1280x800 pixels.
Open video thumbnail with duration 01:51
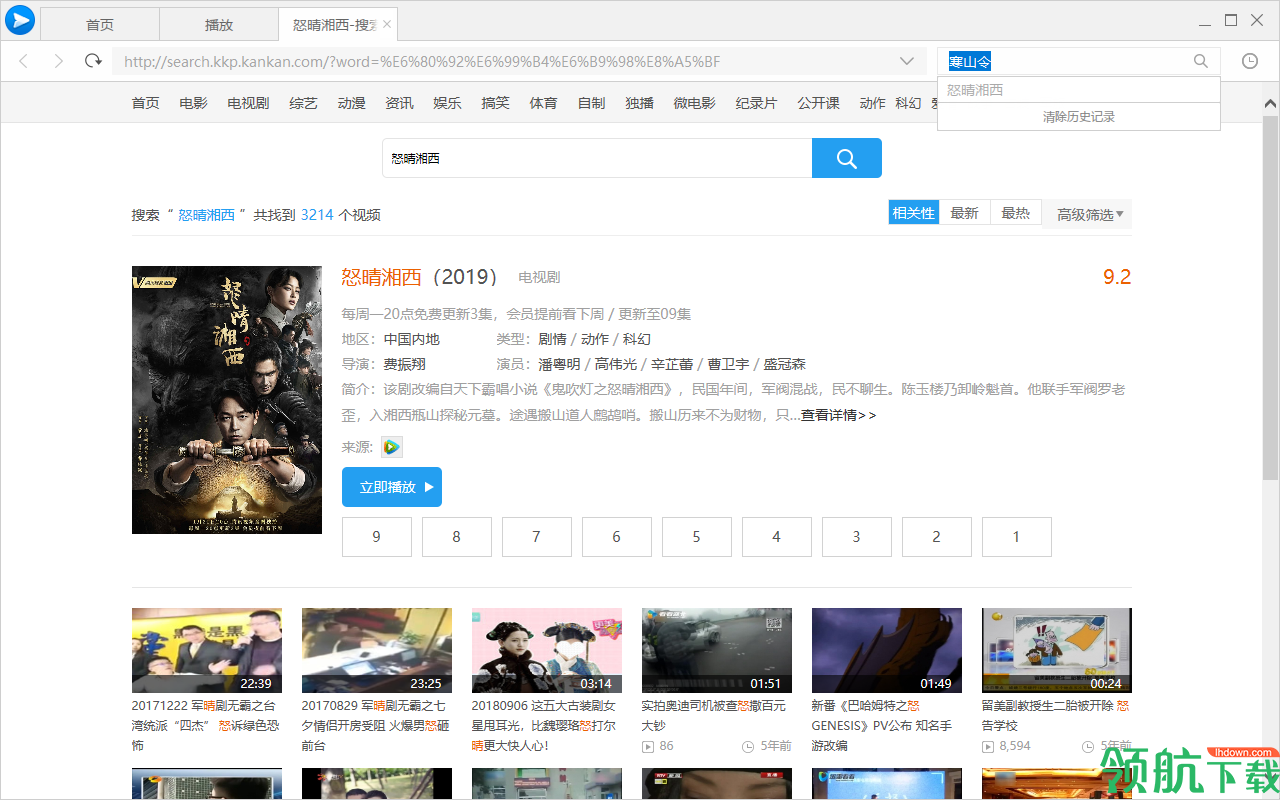[x=717, y=650]
